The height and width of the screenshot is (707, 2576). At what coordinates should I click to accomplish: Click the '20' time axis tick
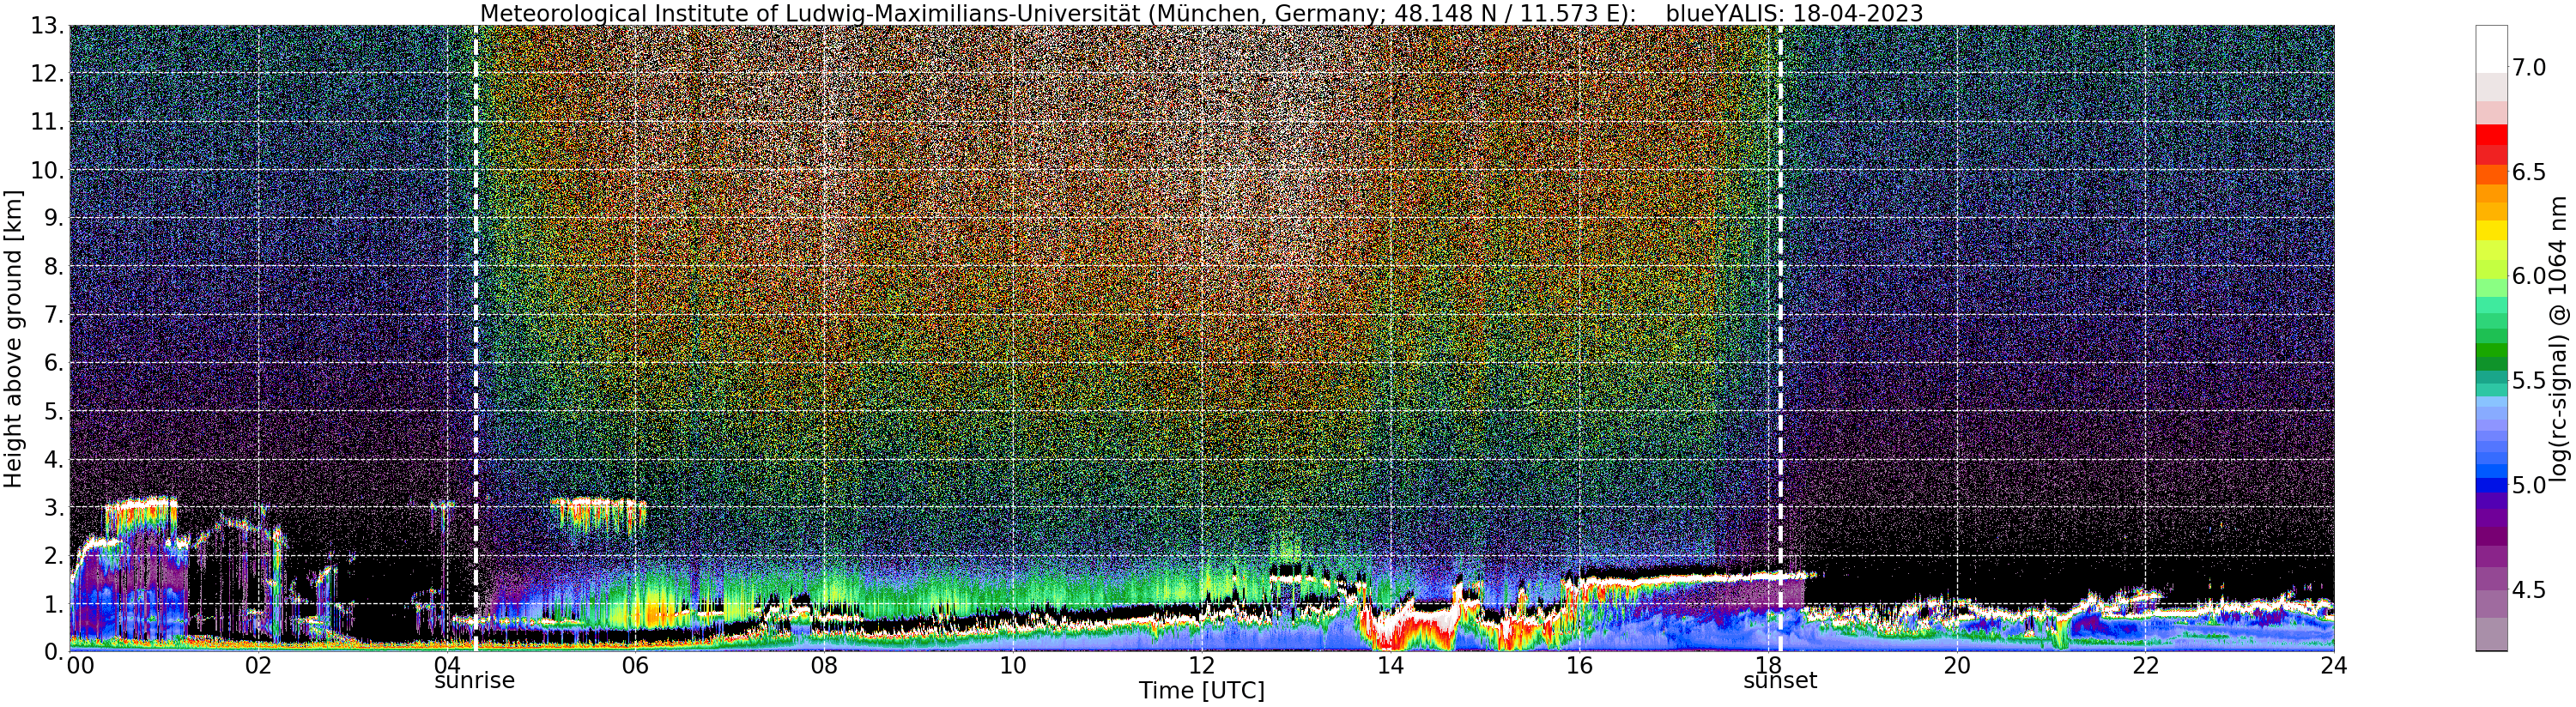[1956, 665]
